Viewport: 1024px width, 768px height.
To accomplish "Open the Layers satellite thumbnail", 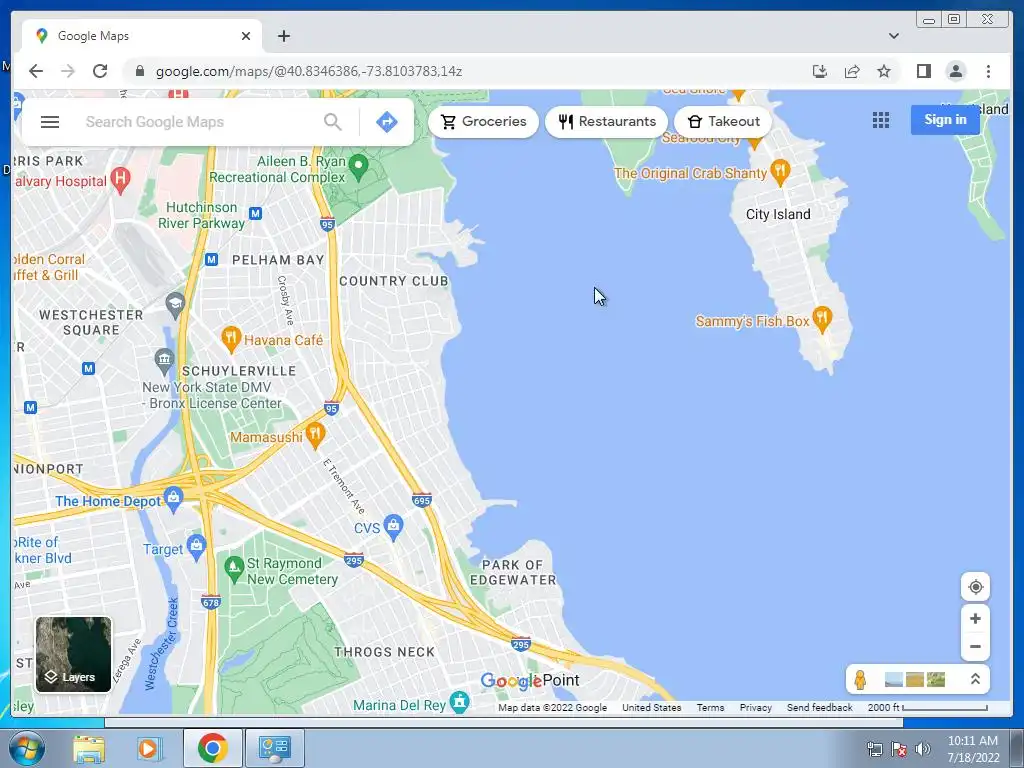I will (73, 654).
